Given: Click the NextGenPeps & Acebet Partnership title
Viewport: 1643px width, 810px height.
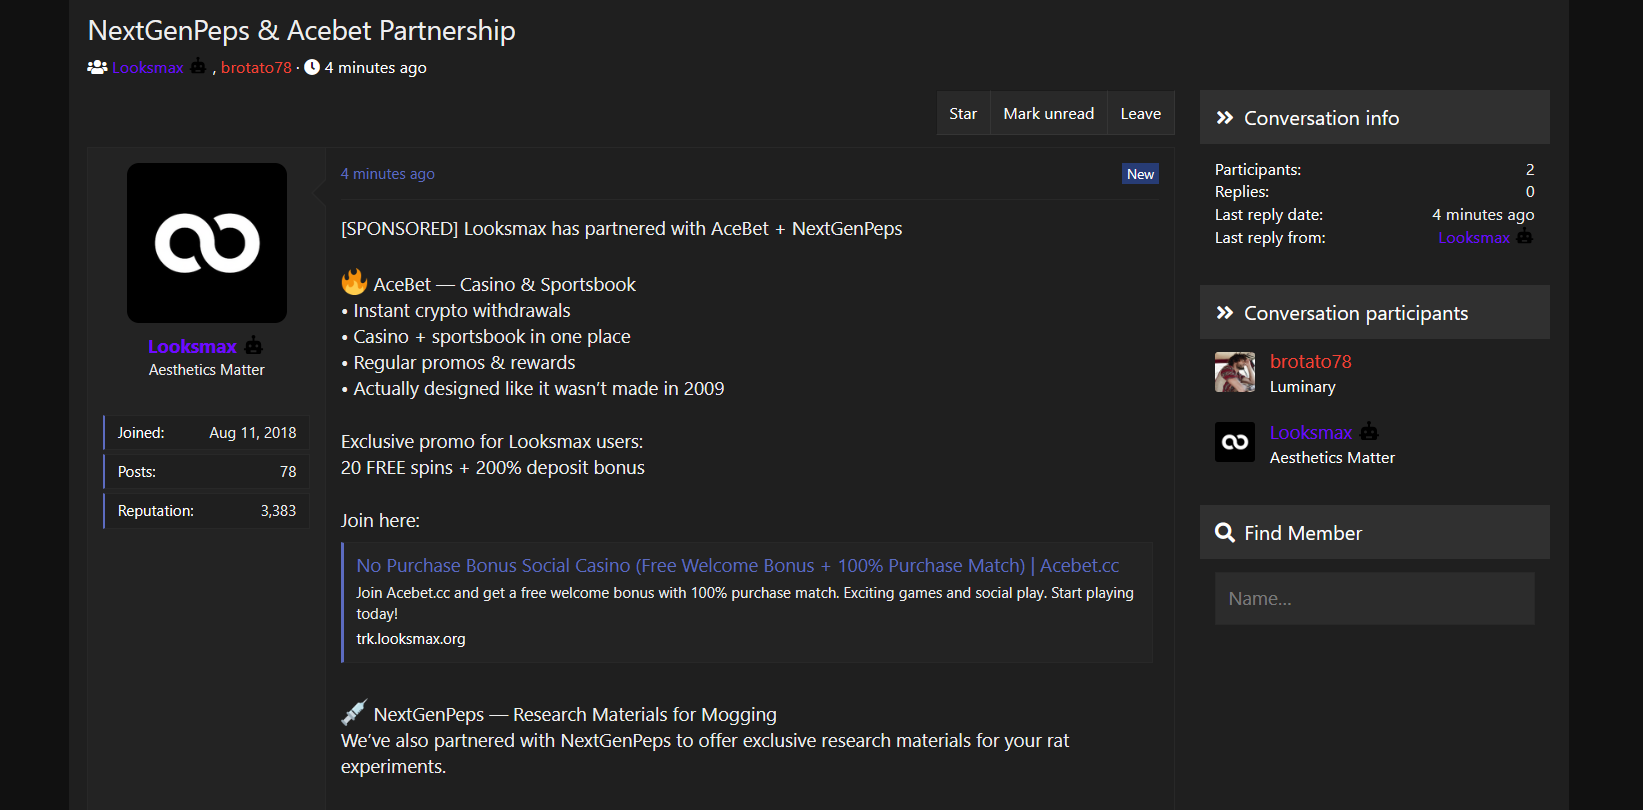Looking at the screenshot, I should point(302,31).
